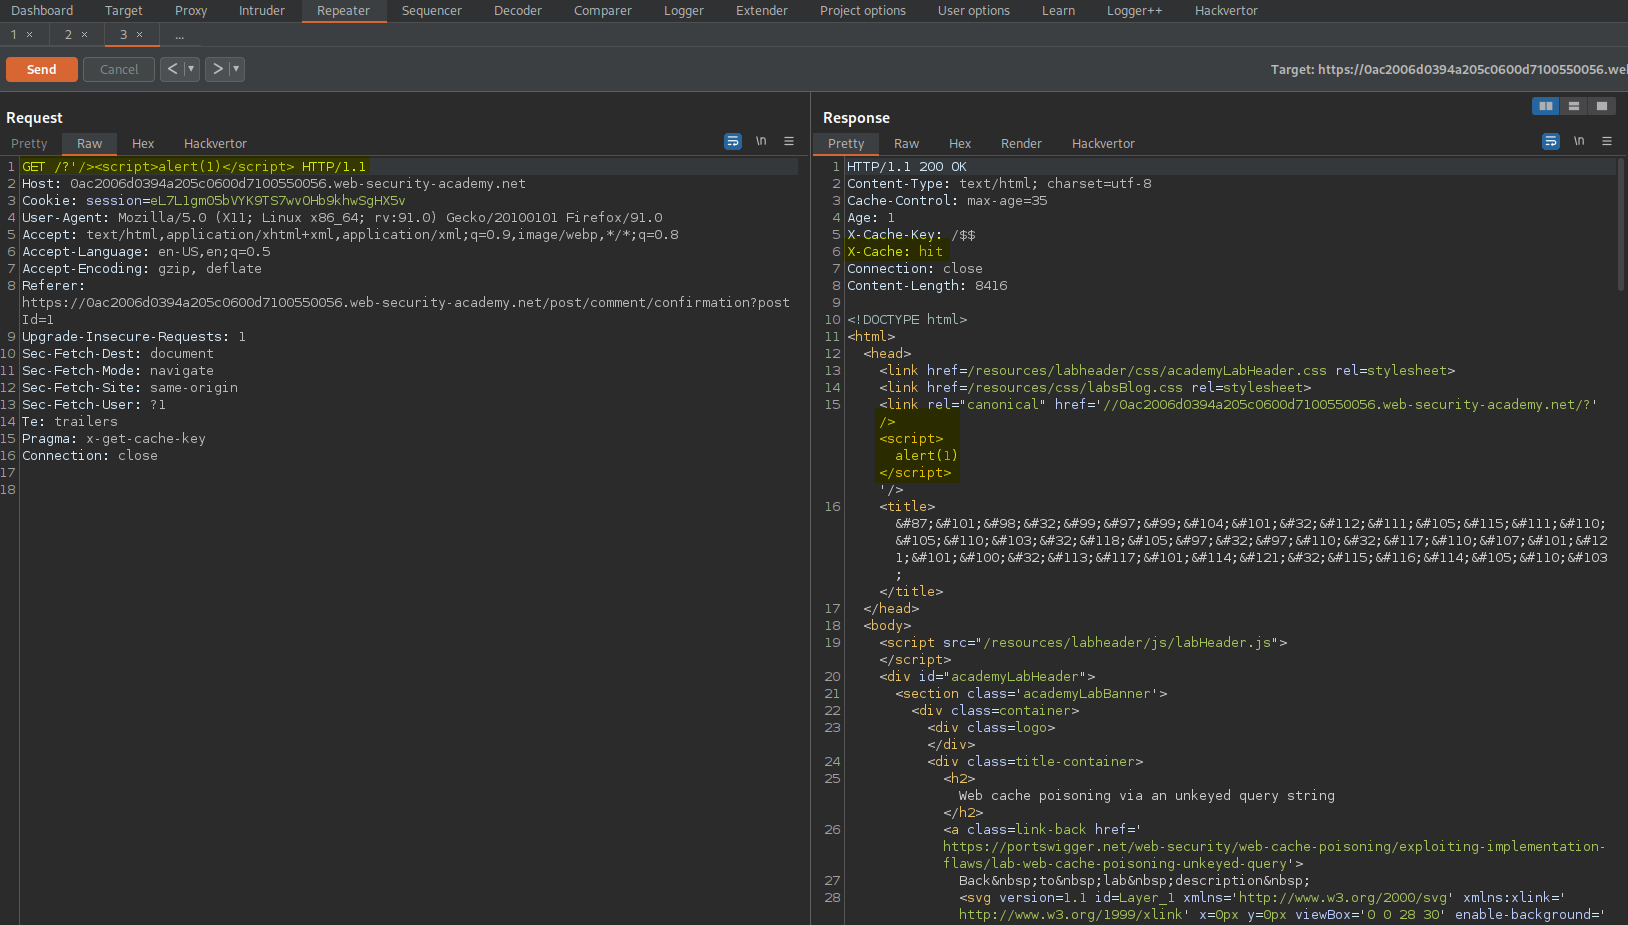Viewport: 1628px width, 925px height.
Task: Close Repeater tab 2
Action: (85, 35)
